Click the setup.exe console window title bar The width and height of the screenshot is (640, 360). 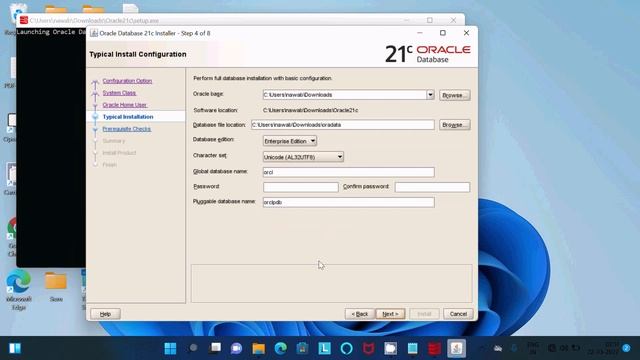241,20
